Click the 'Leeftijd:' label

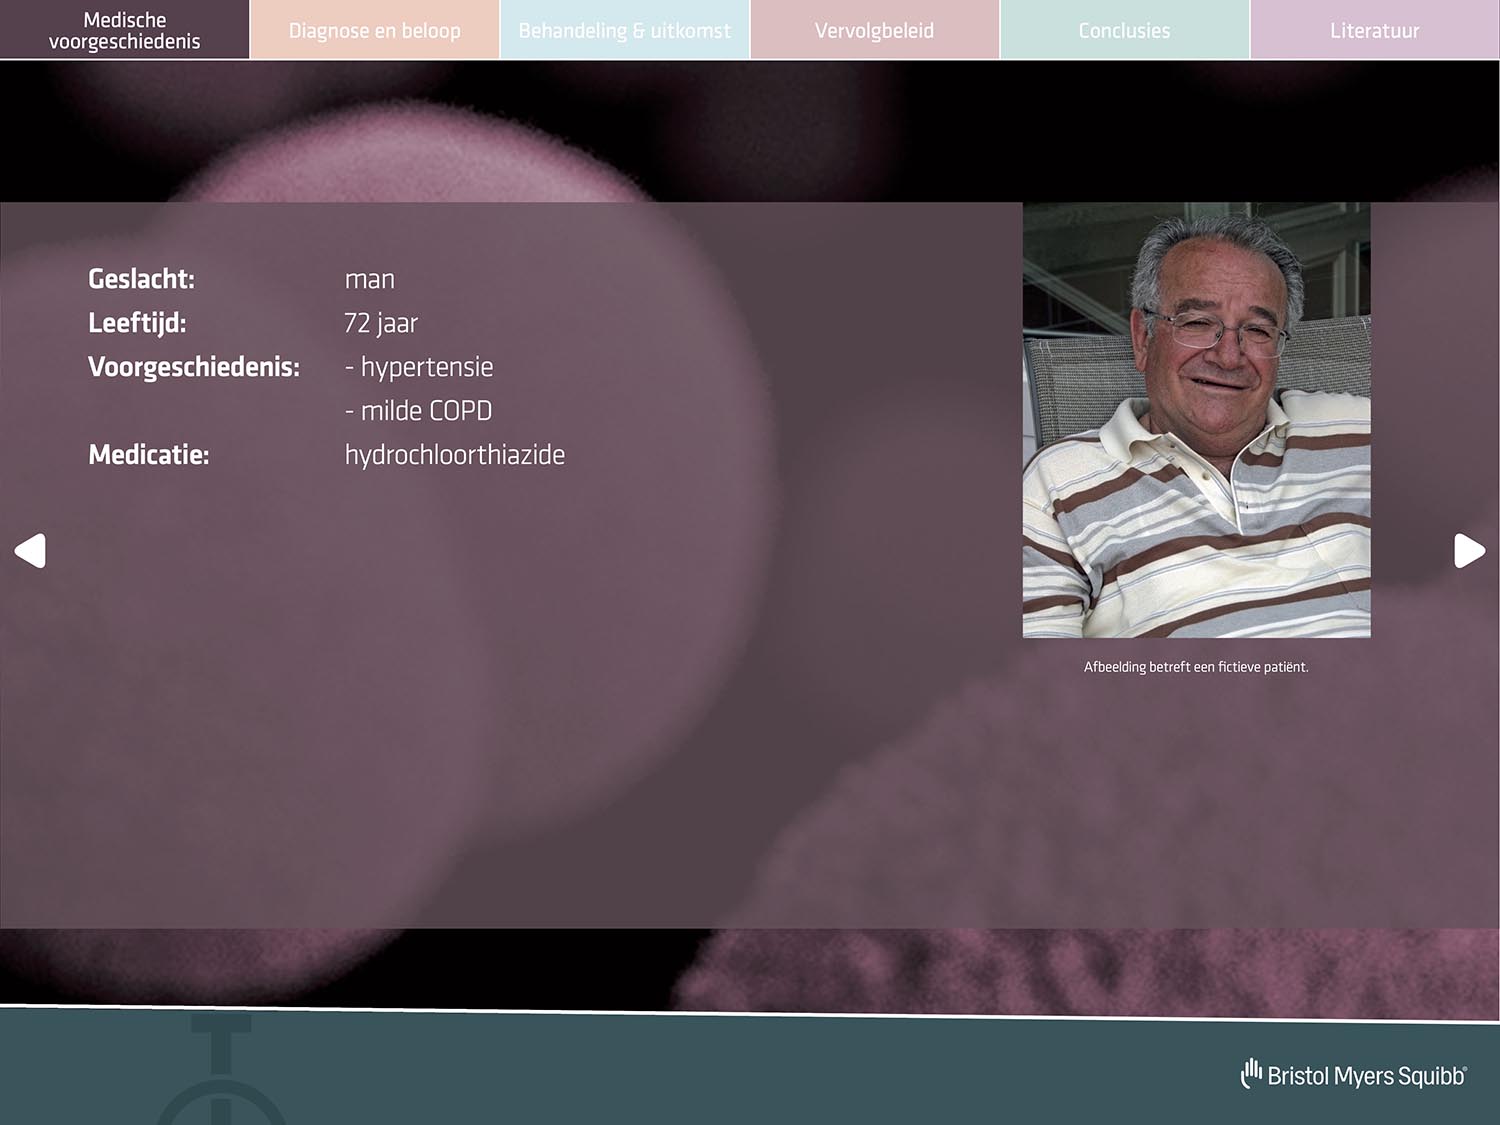[137, 323]
